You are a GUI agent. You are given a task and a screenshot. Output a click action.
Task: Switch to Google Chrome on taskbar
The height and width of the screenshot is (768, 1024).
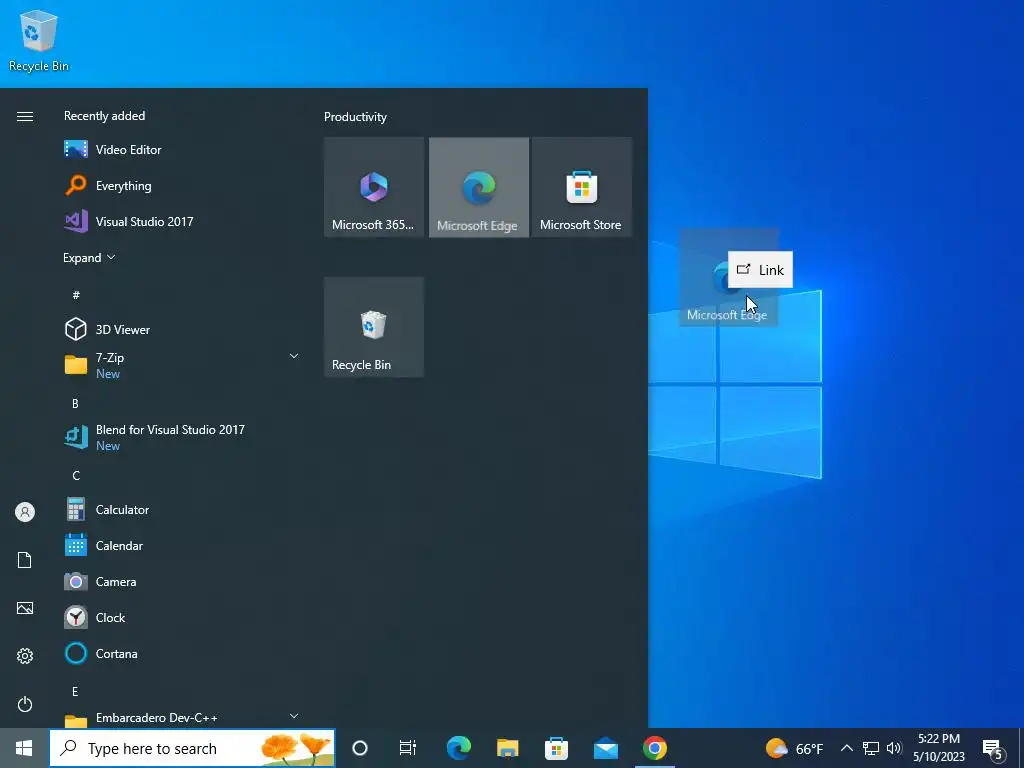(x=654, y=748)
